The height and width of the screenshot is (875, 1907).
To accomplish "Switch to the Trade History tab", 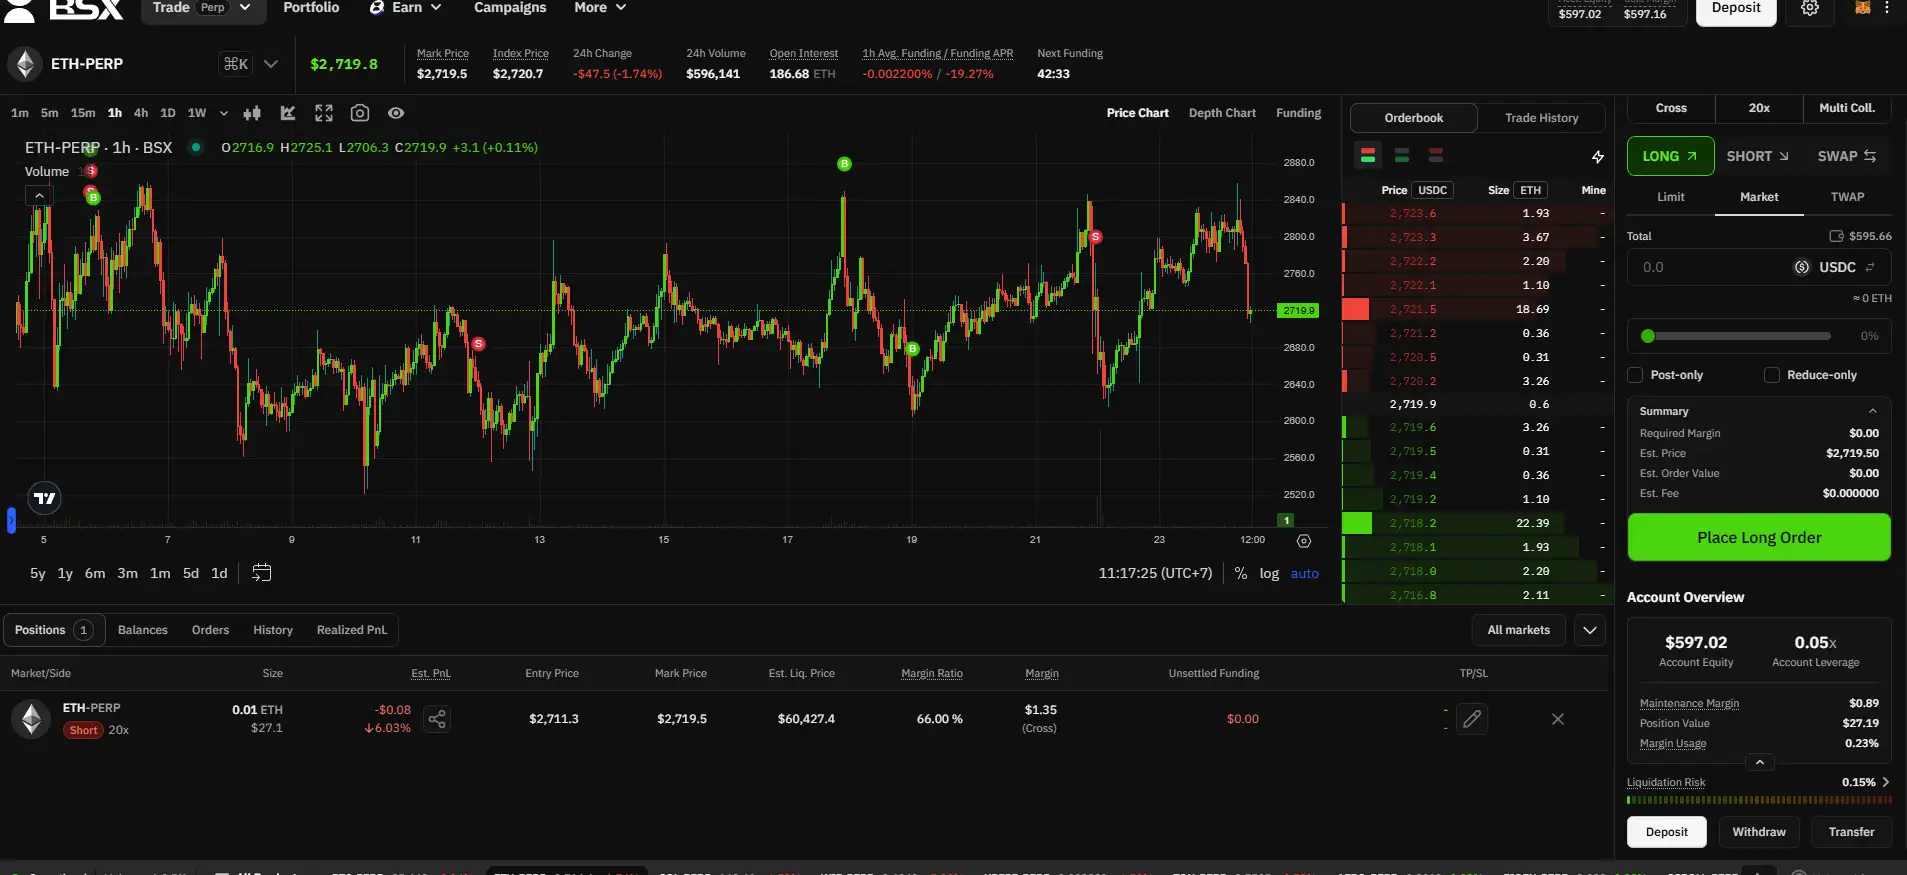I will click(1541, 118).
